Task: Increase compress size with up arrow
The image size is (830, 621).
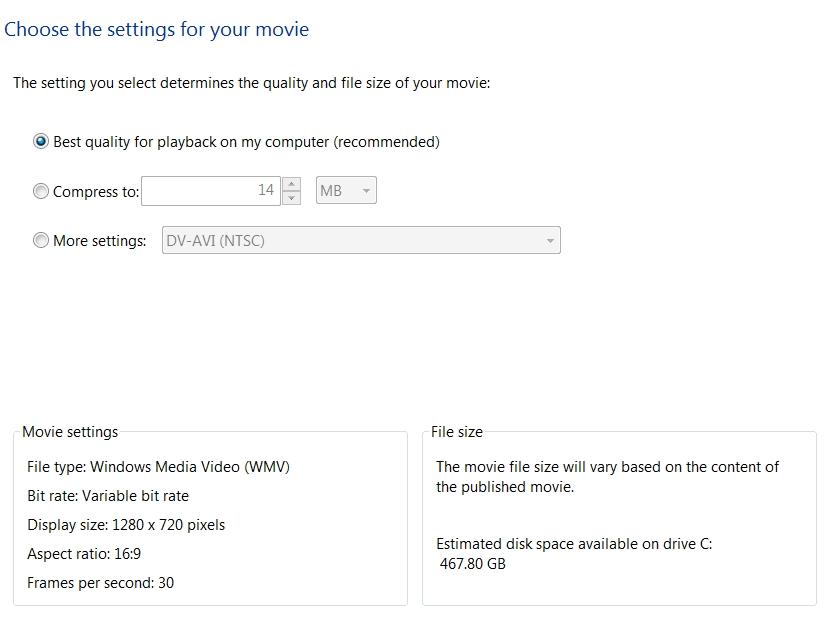Action: (292, 184)
